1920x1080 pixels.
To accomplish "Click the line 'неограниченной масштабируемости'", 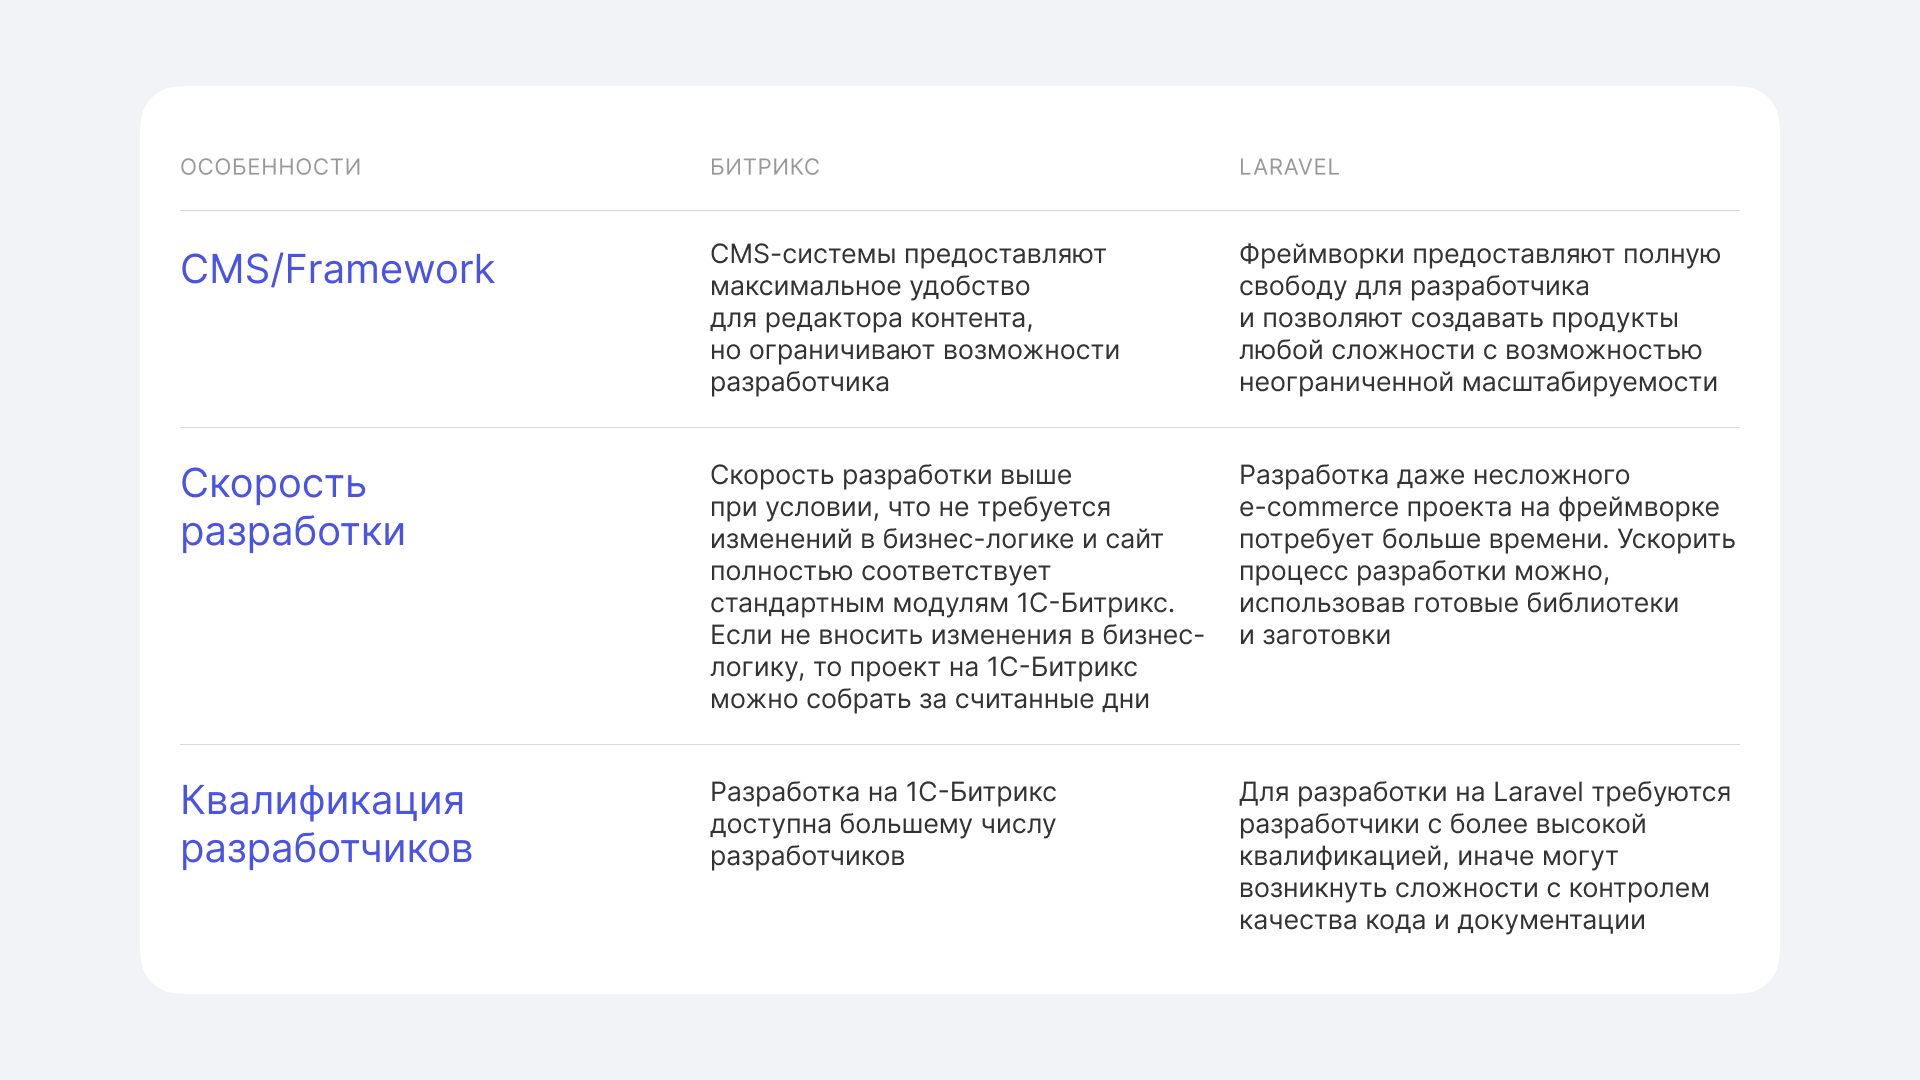I will click(1477, 382).
